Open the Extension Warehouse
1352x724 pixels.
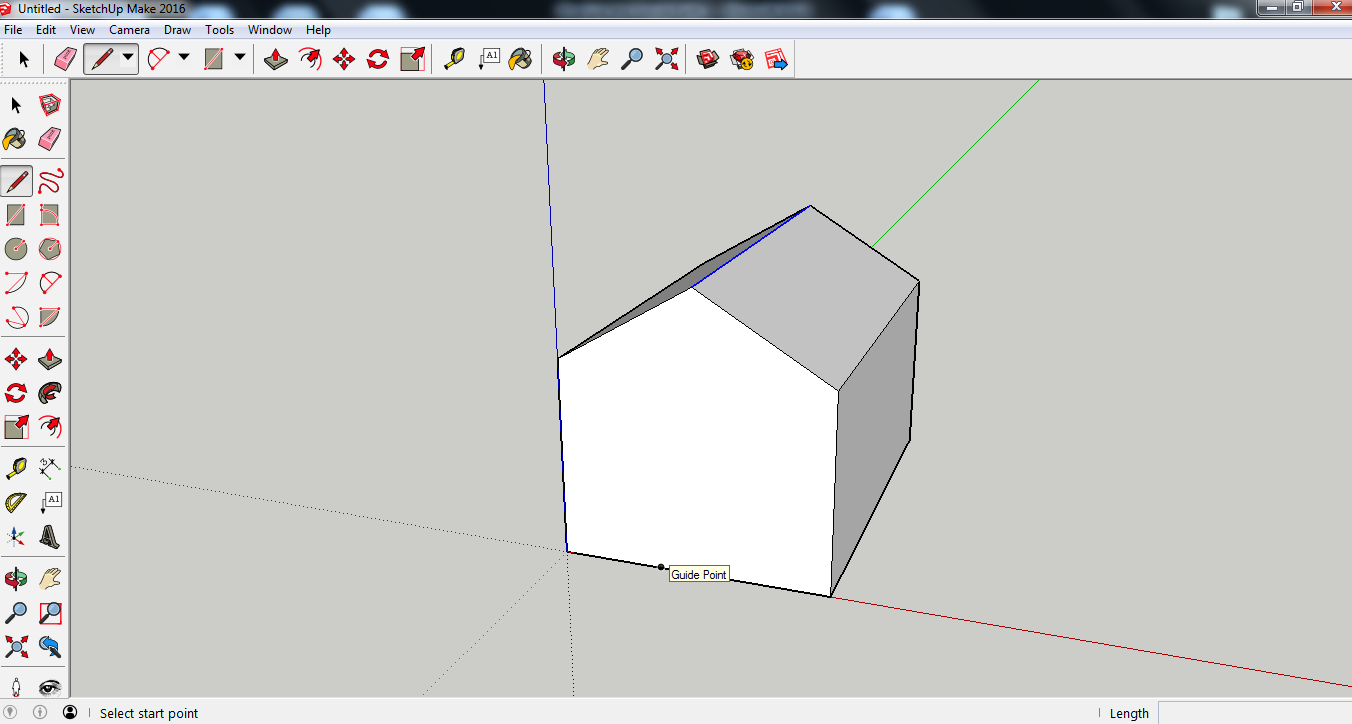coord(742,59)
